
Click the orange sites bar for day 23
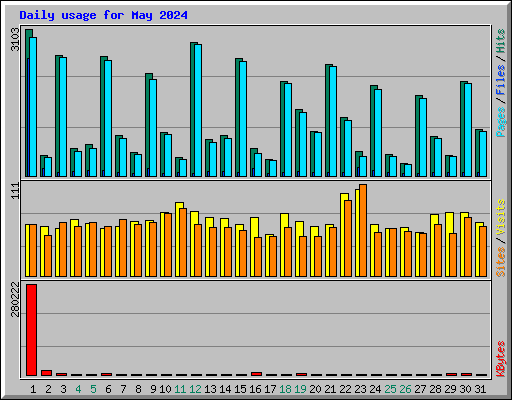click(x=363, y=230)
